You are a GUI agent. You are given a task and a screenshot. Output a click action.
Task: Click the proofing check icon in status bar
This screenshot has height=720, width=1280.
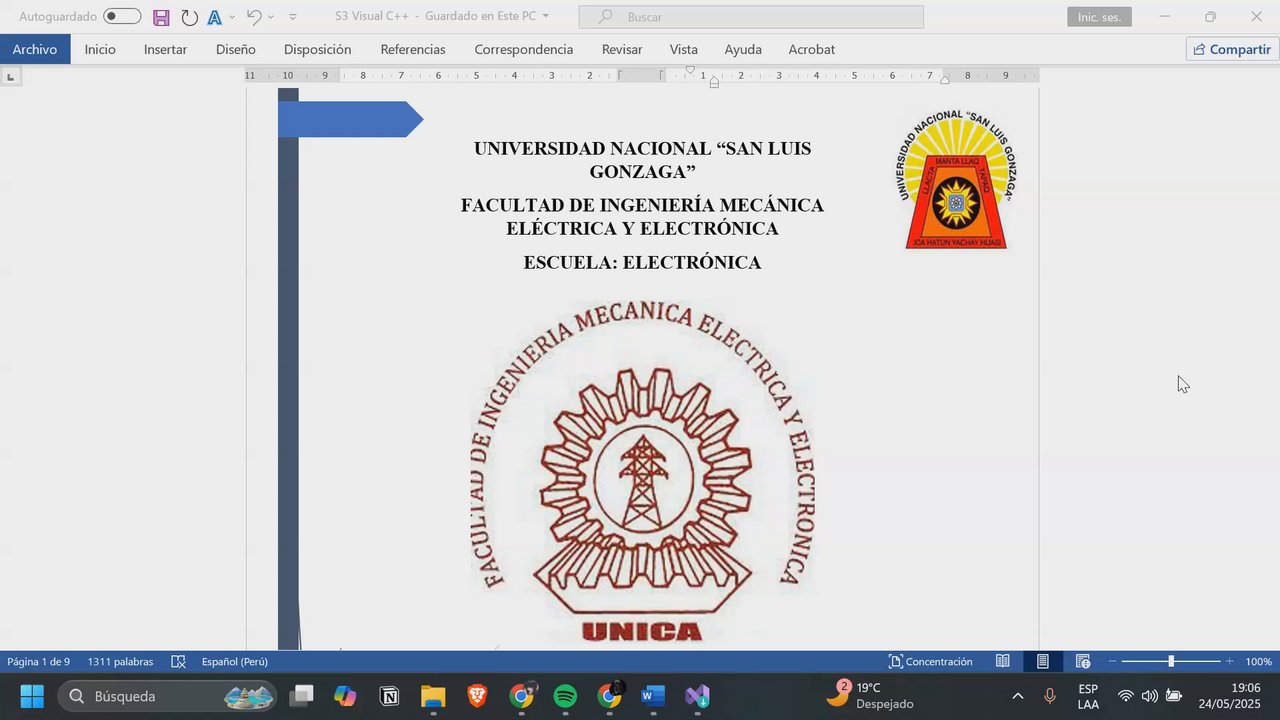click(178, 662)
